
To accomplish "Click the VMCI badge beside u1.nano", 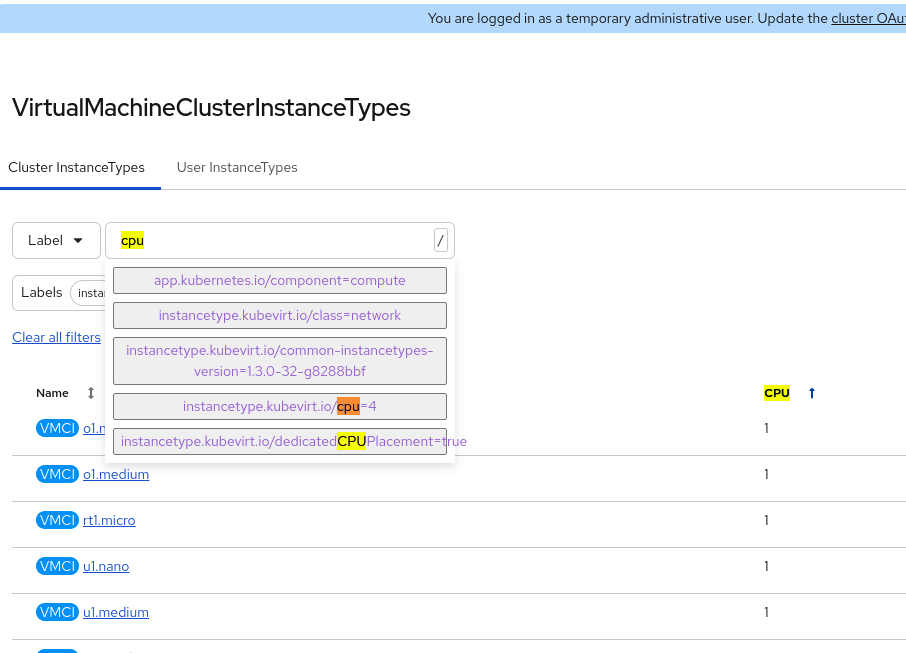I will click(x=57, y=566).
